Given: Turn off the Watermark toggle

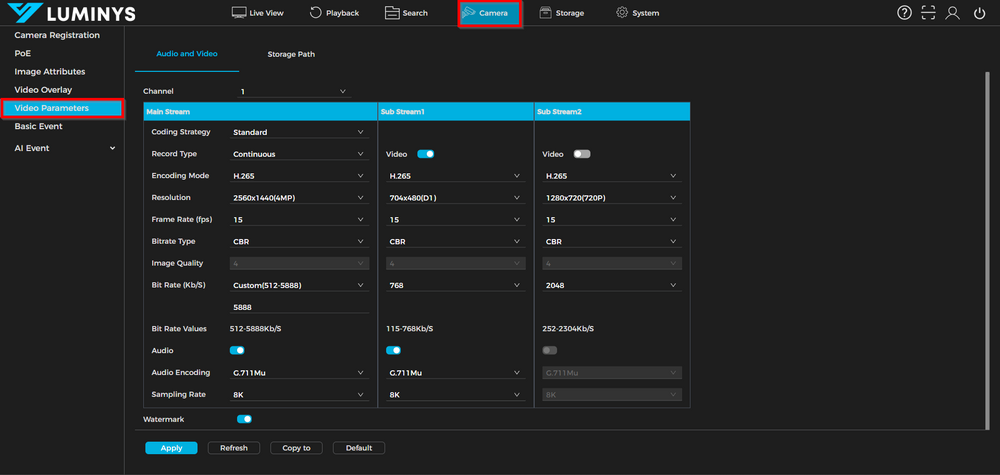Looking at the screenshot, I should pos(244,420).
